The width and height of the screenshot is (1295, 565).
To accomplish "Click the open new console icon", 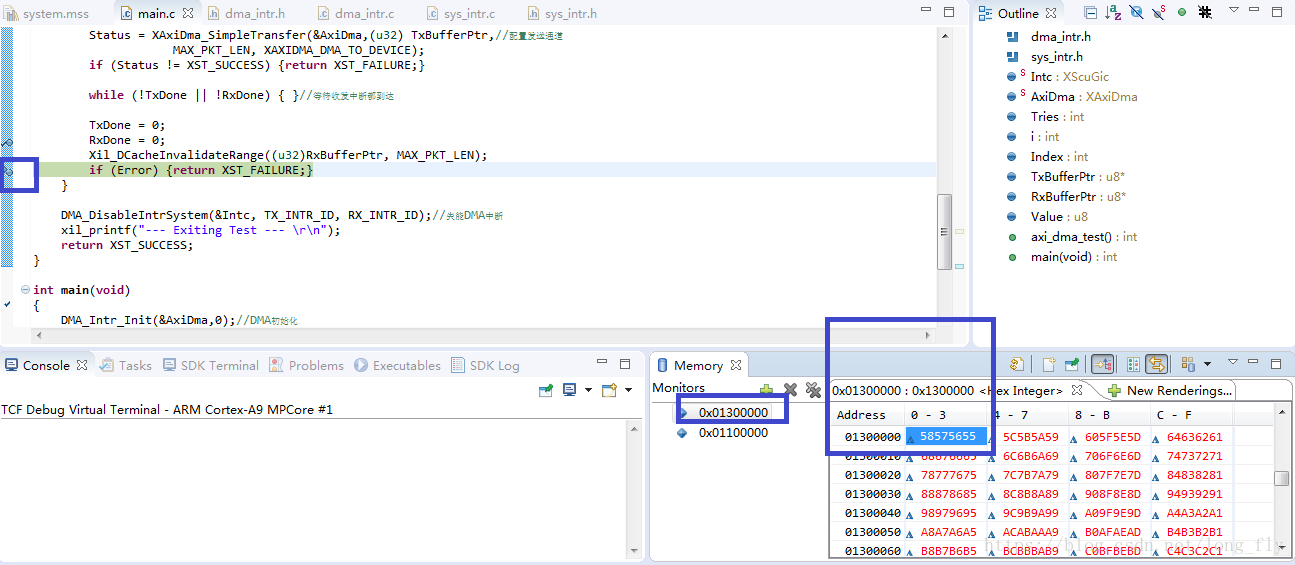I will (x=608, y=390).
